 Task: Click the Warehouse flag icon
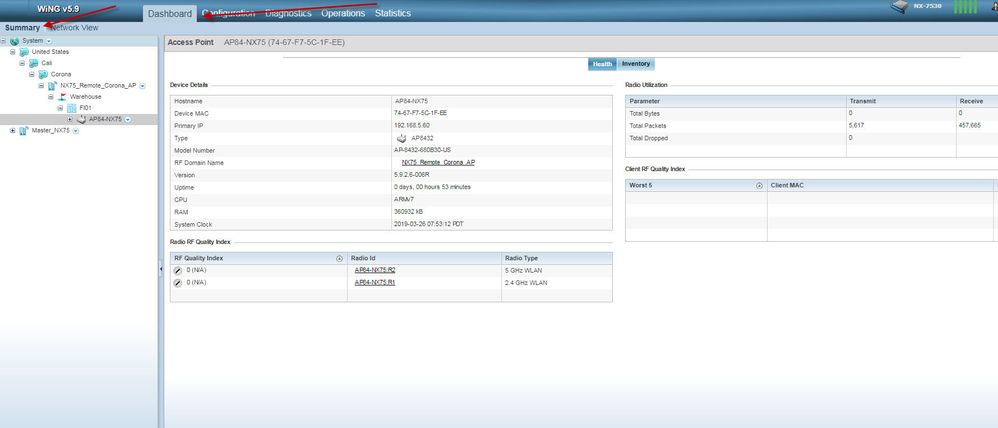pos(61,97)
